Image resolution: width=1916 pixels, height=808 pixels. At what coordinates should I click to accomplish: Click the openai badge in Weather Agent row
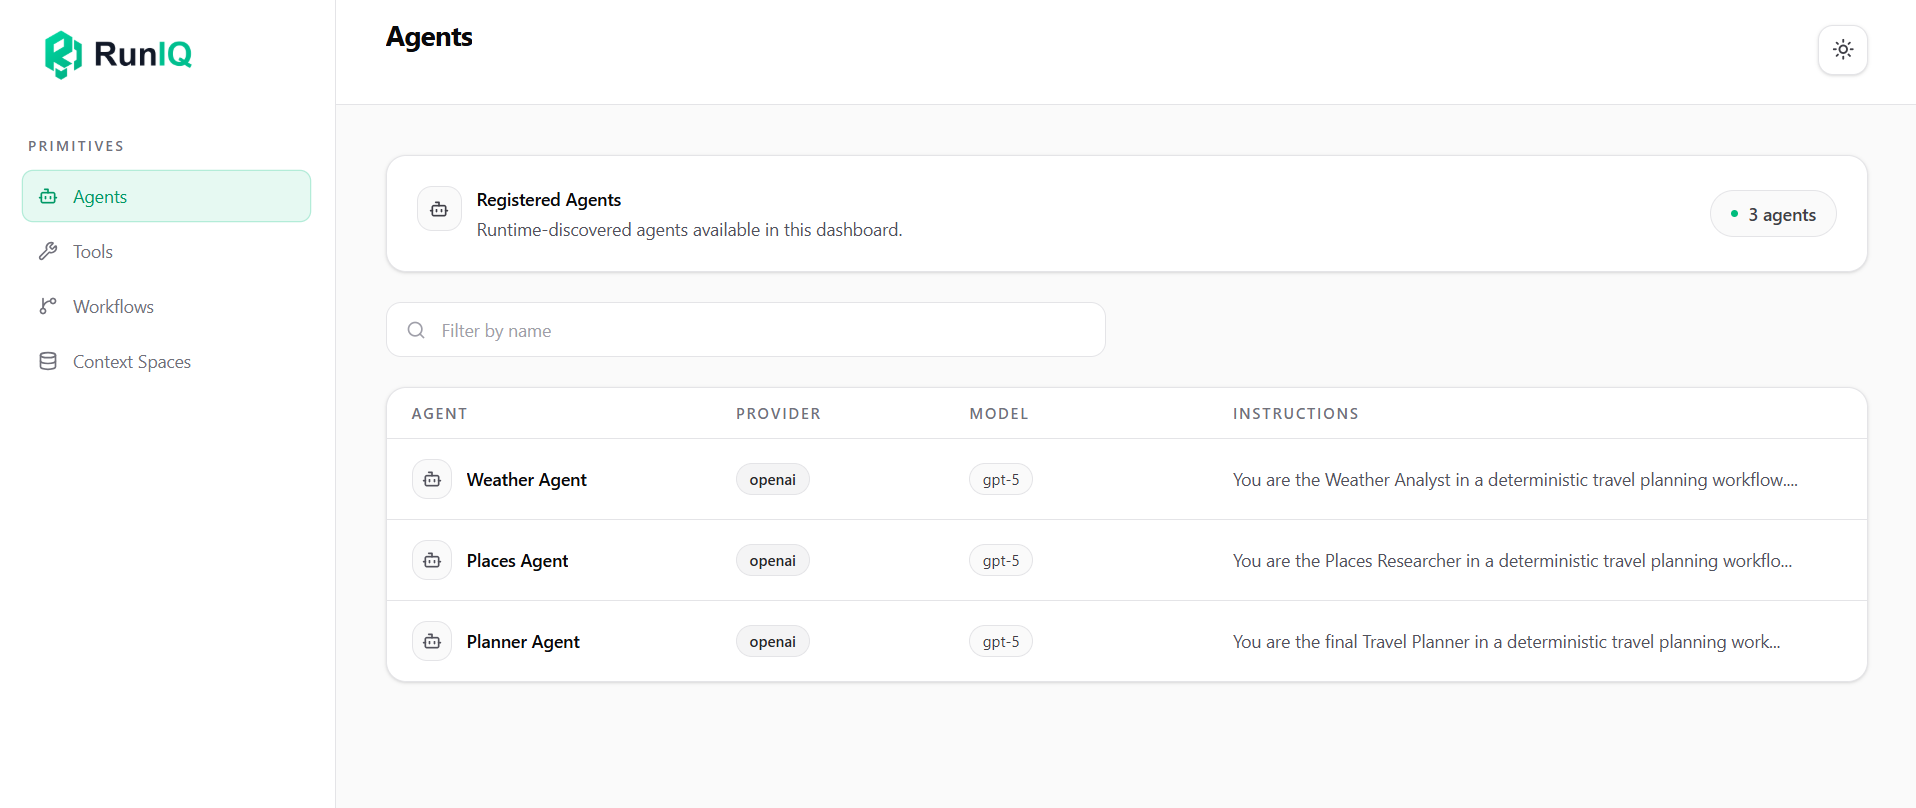click(x=772, y=479)
